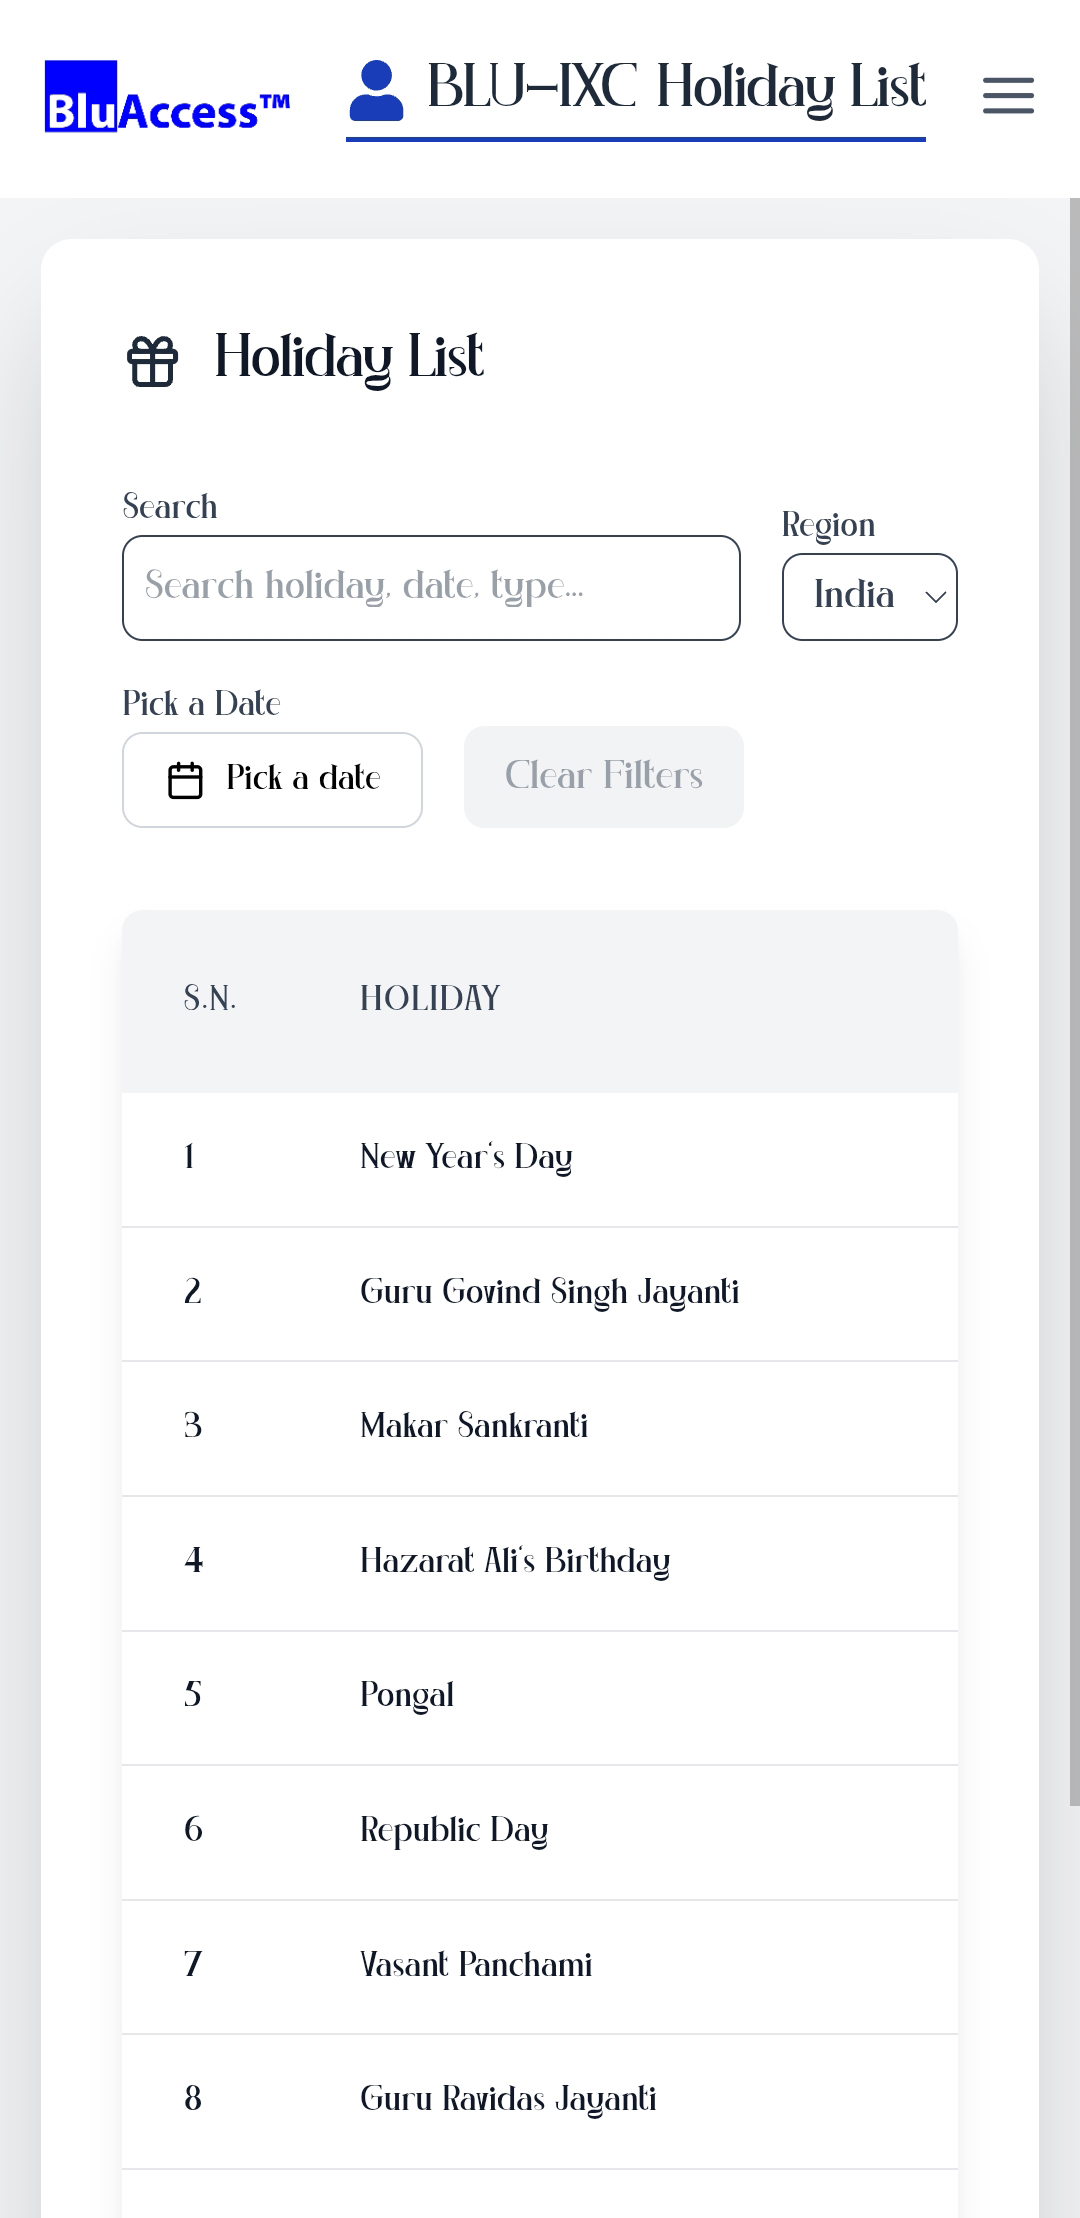Click the calendar icon in date picker
This screenshot has width=1080, height=2218.
point(185,780)
